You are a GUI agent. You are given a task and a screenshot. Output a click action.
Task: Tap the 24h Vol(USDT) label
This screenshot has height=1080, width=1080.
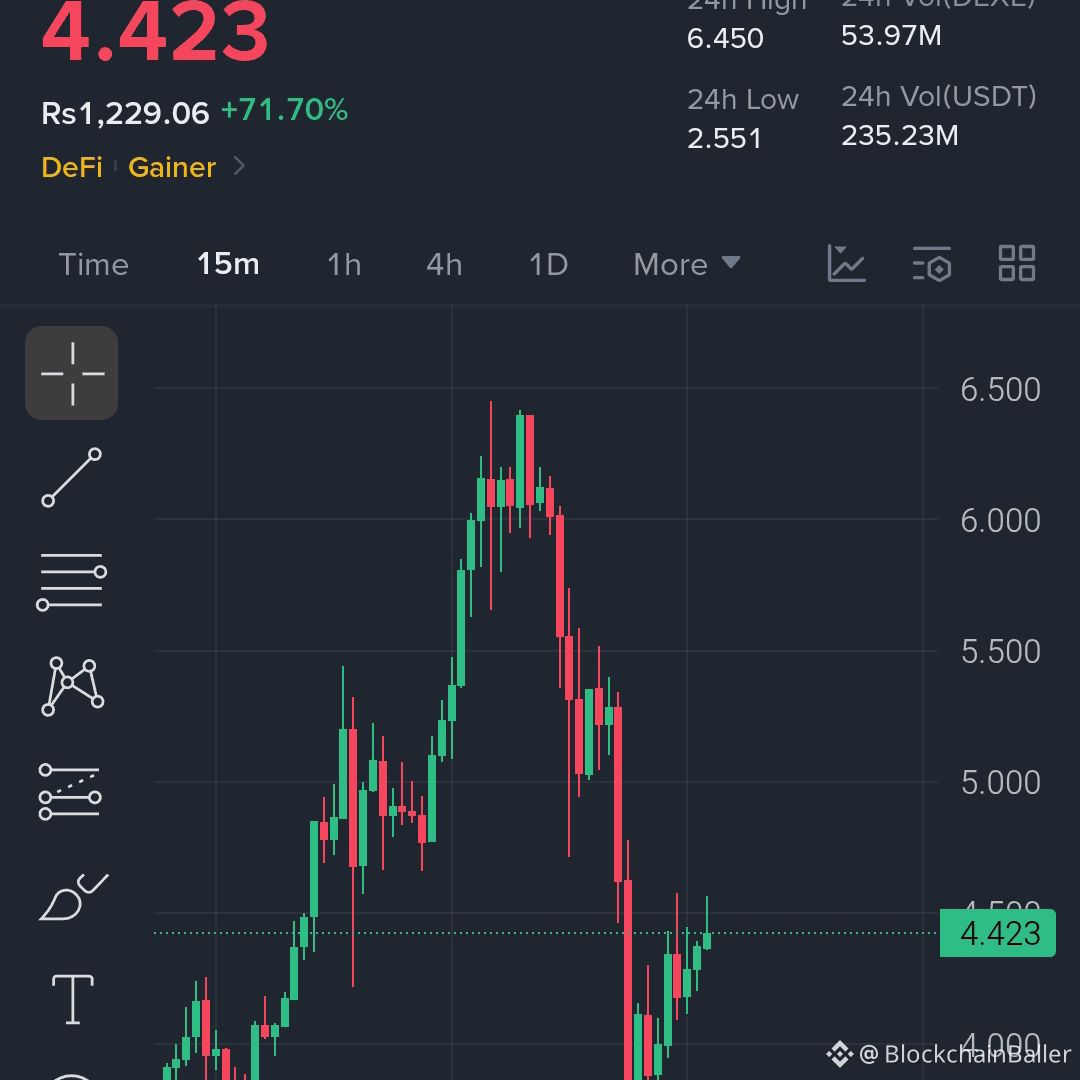939,97
